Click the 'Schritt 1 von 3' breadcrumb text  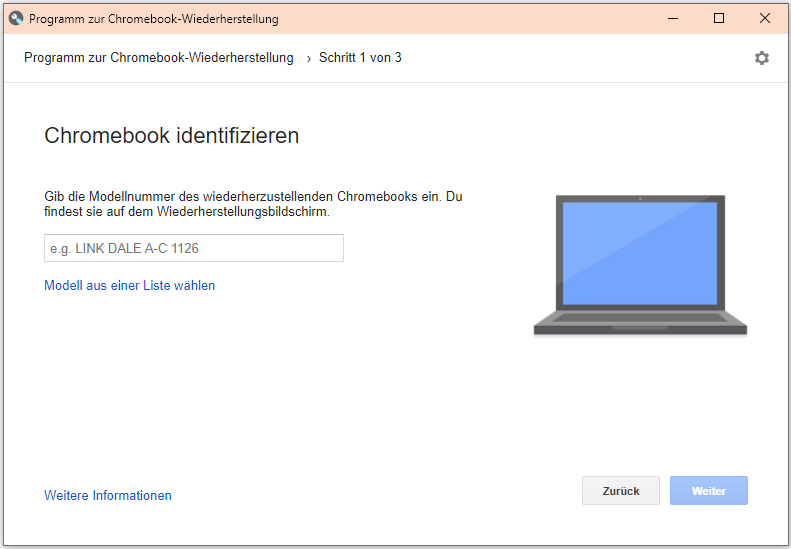[360, 58]
